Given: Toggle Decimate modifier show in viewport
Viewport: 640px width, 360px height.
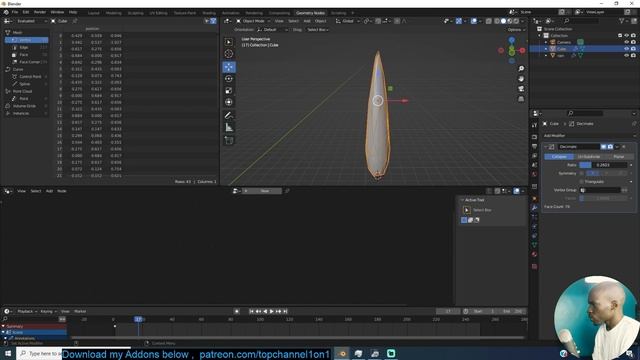Looking at the screenshot, I should click(x=603, y=147).
